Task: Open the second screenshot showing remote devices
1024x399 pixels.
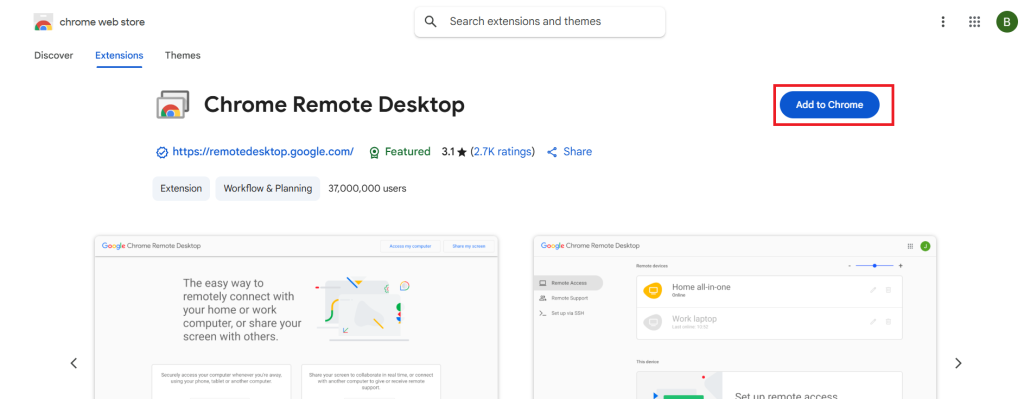Action: (x=735, y=317)
